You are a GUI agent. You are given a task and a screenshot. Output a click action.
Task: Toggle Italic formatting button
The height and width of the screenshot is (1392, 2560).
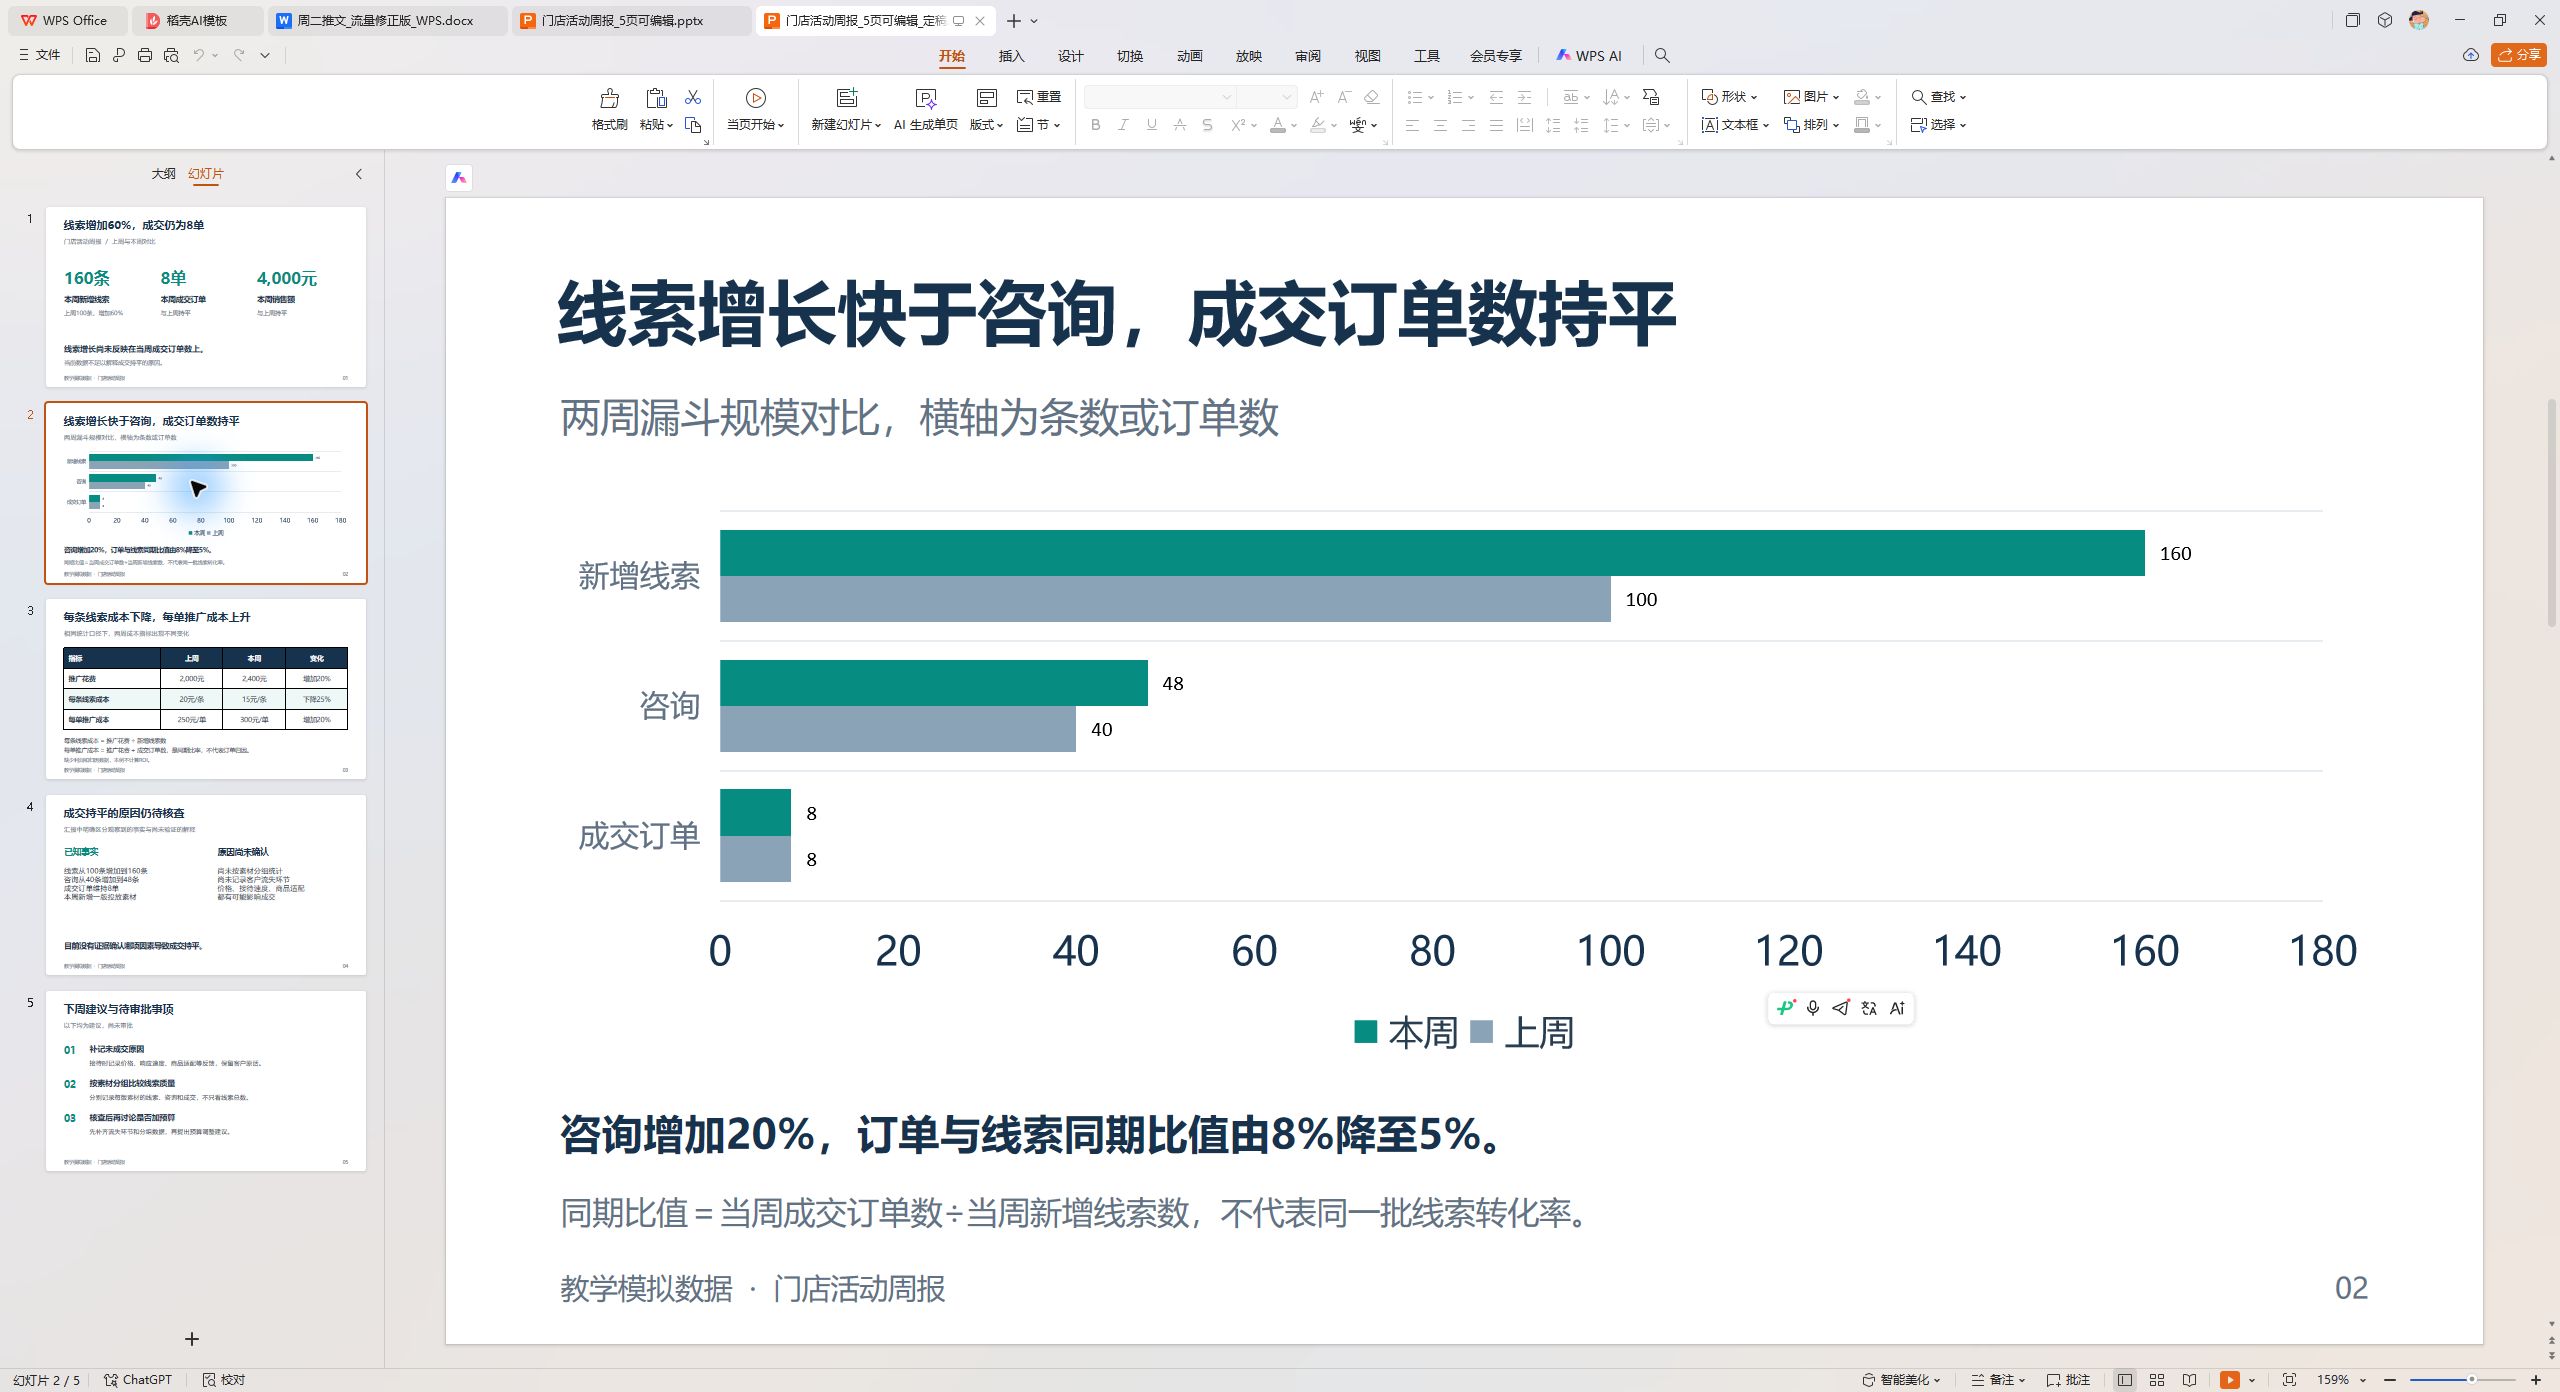(x=1123, y=125)
